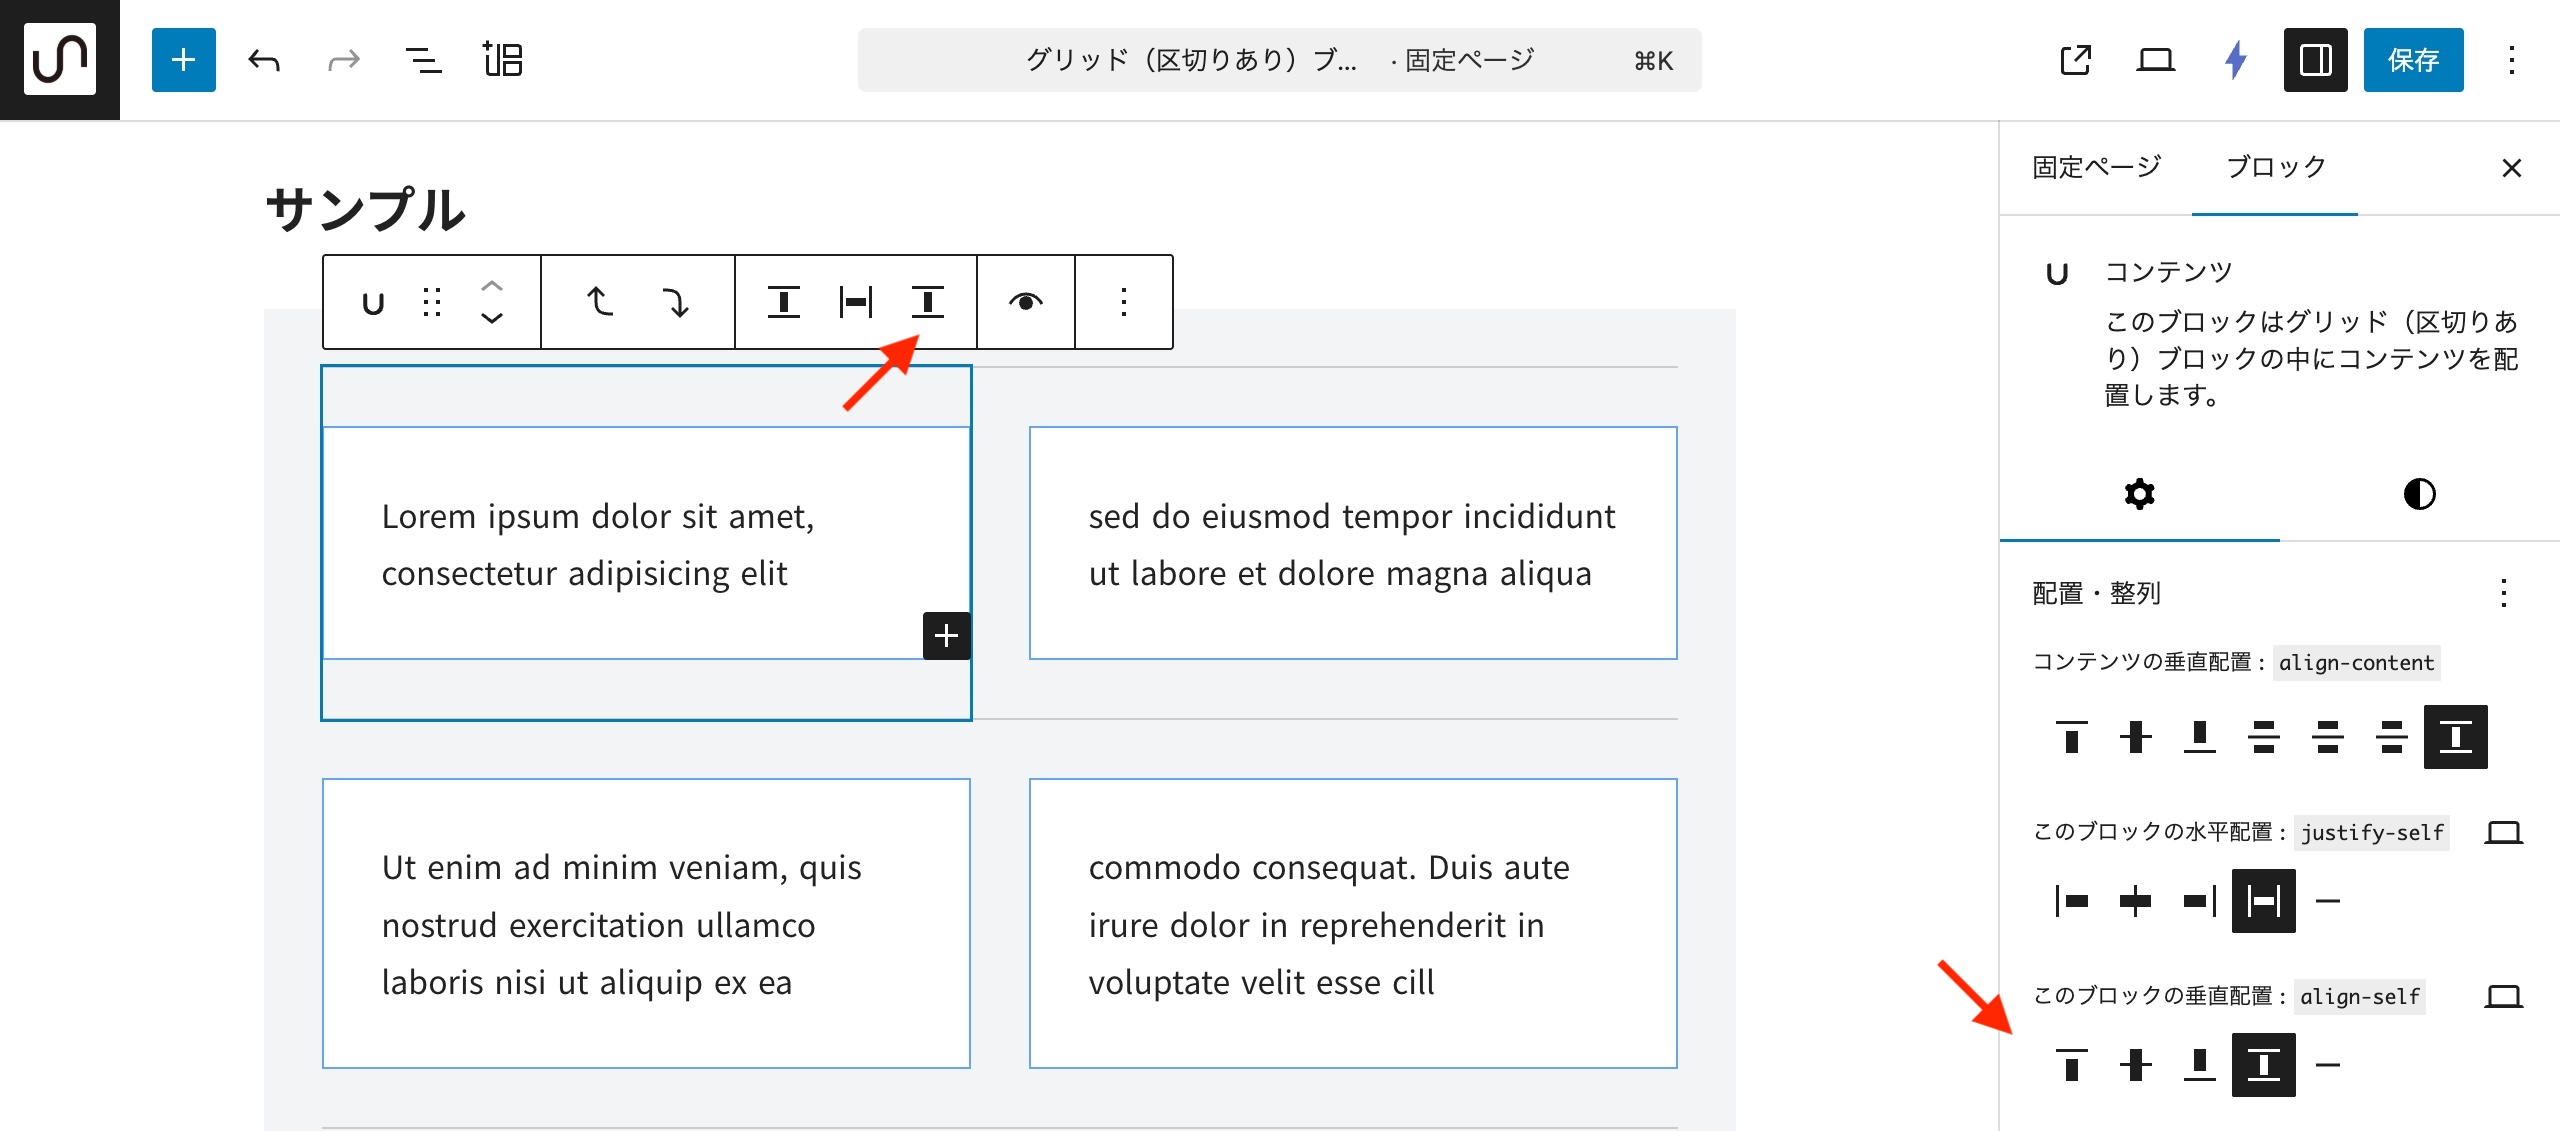Viewport: 2560px width, 1131px height.
Task: Select center option for justify-self
Action: pos(2135,901)
